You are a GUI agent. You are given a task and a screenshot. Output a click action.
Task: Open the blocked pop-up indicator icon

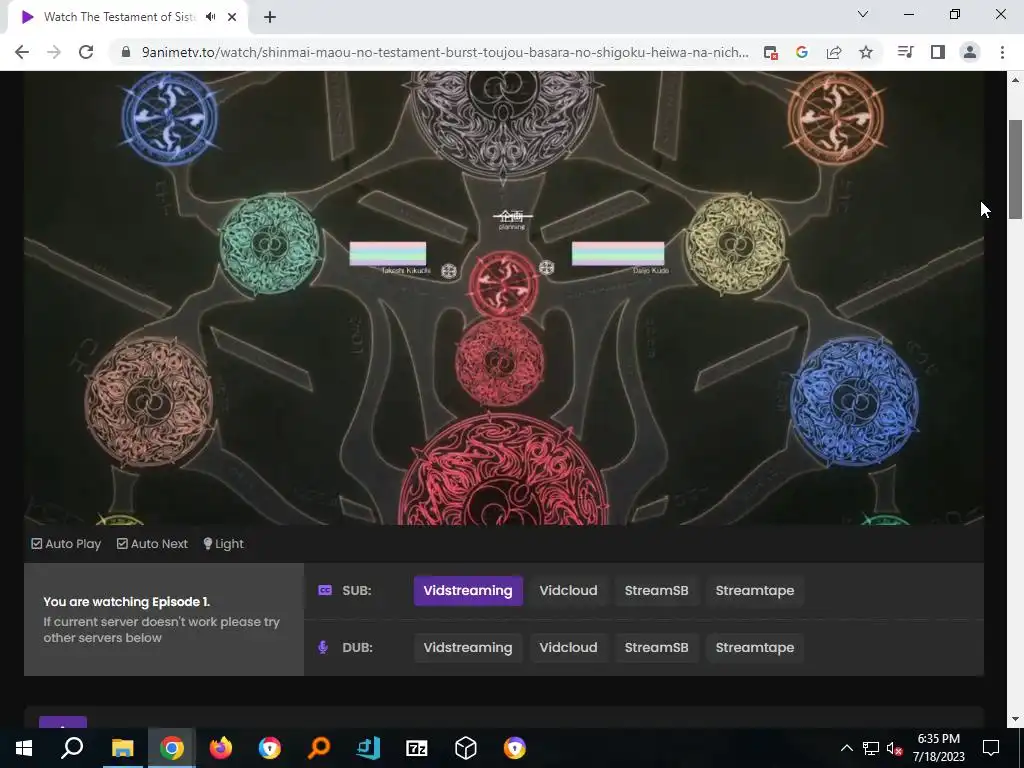(x=771, y=52)
